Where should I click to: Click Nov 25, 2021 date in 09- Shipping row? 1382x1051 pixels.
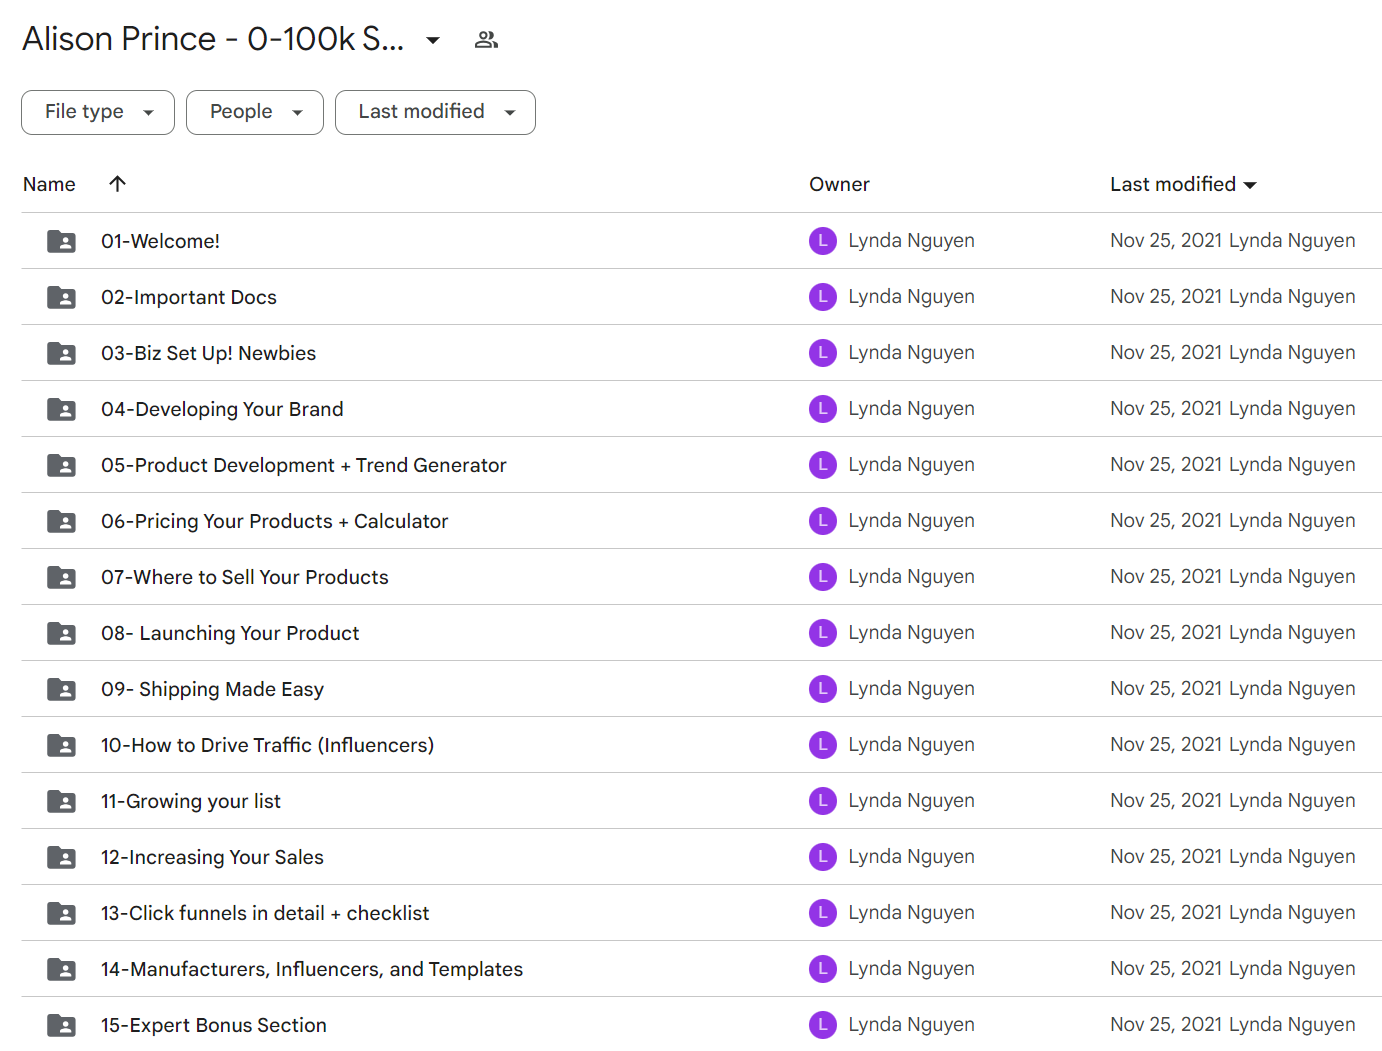pyautogui.click(x=1166, y=689)
